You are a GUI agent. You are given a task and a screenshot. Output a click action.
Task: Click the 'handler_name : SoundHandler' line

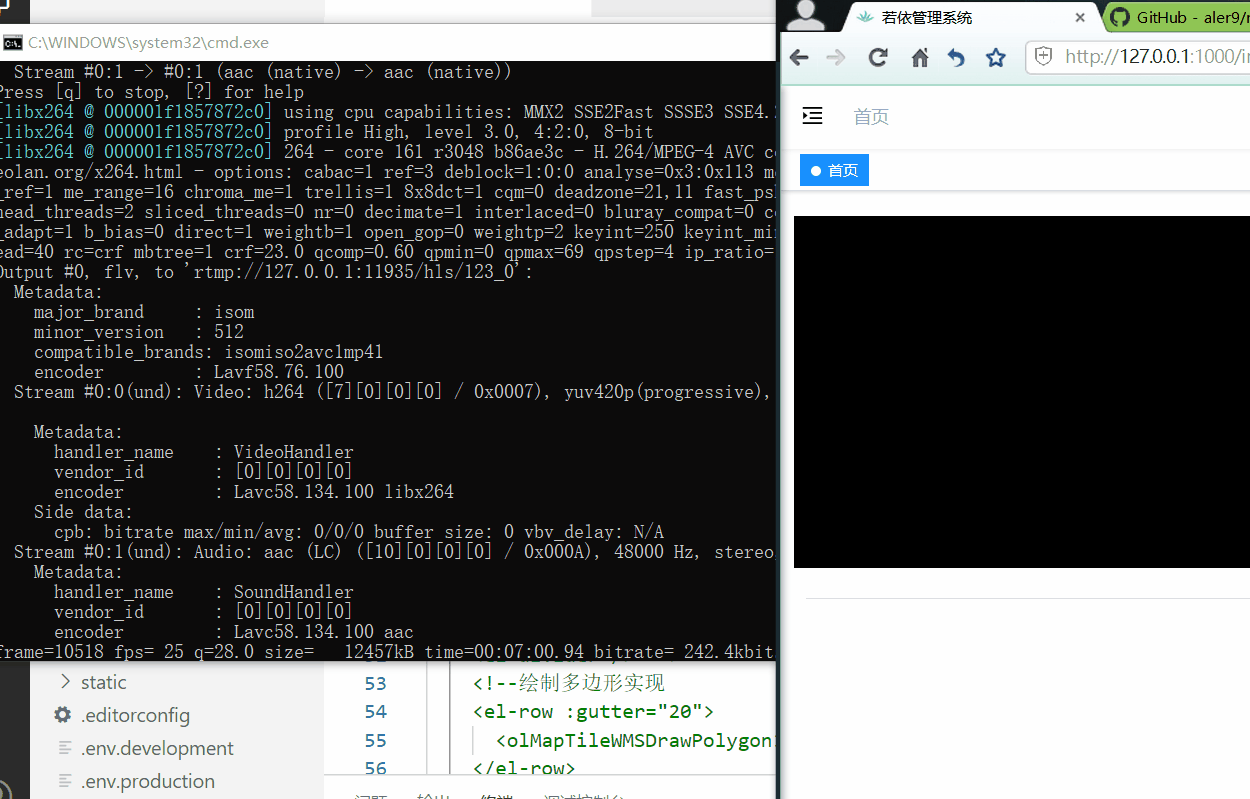(203, 592)
